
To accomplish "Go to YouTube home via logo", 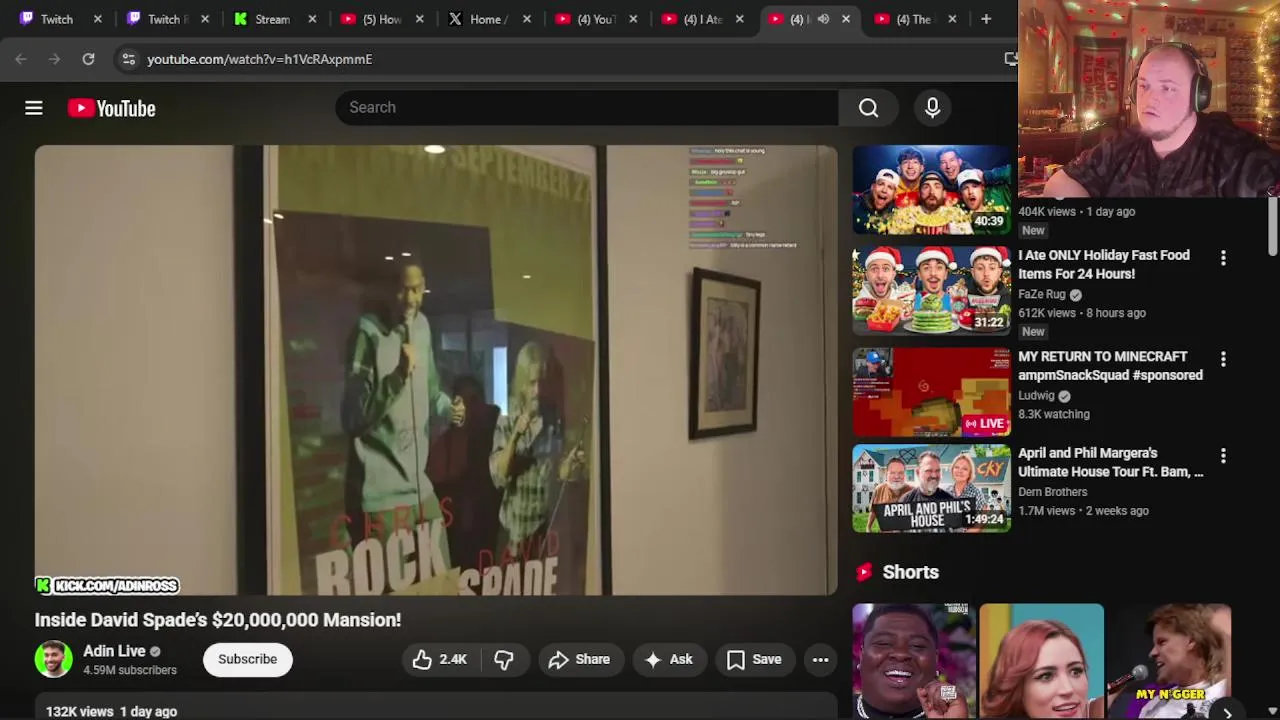I will click(112, 108).
